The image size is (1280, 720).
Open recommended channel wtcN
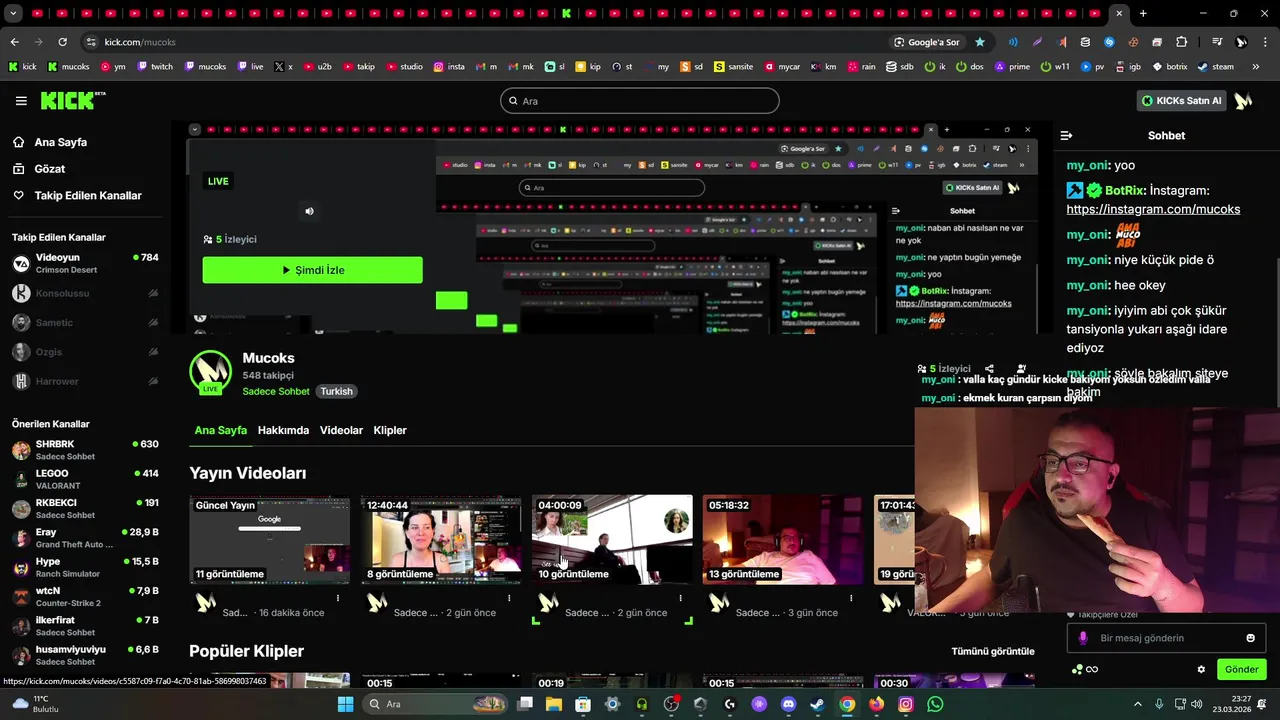pyautogui.click(x=85, y=596)
